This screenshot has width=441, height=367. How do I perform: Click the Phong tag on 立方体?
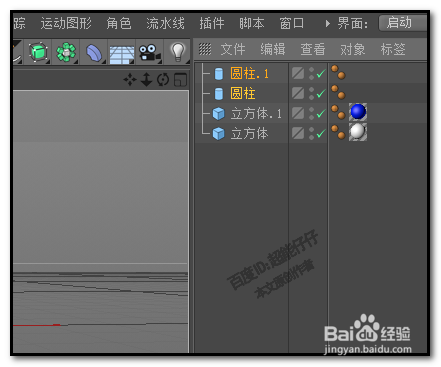tap(338, 132)
